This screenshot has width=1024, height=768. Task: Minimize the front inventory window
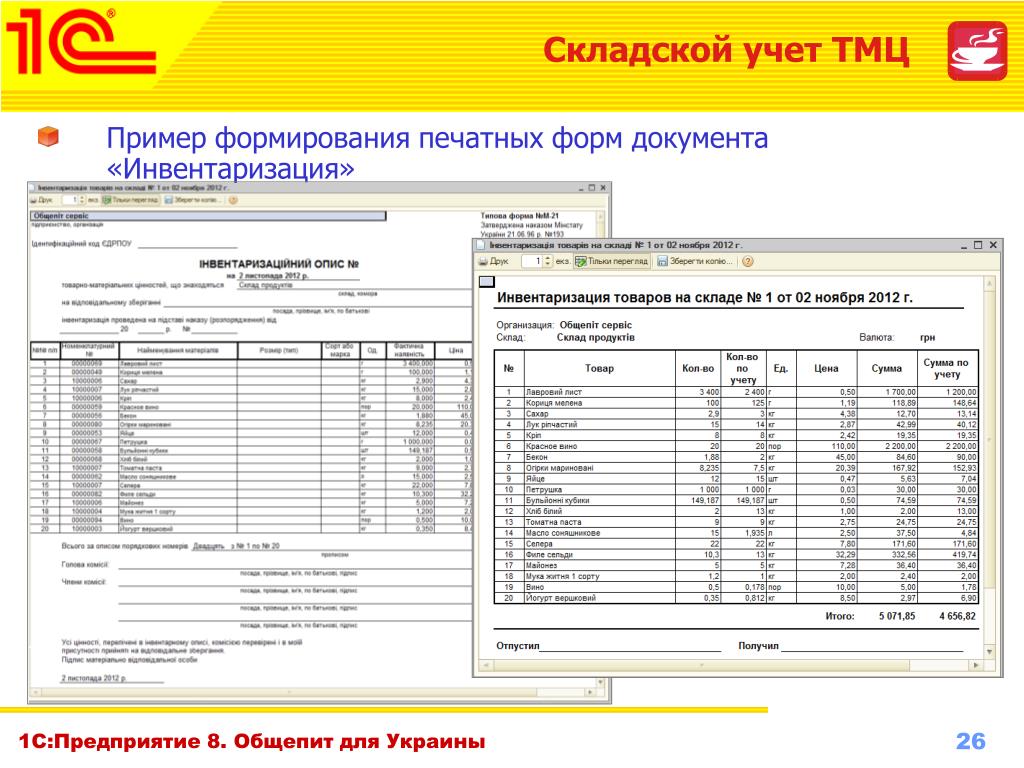click(x=964, y=246)
